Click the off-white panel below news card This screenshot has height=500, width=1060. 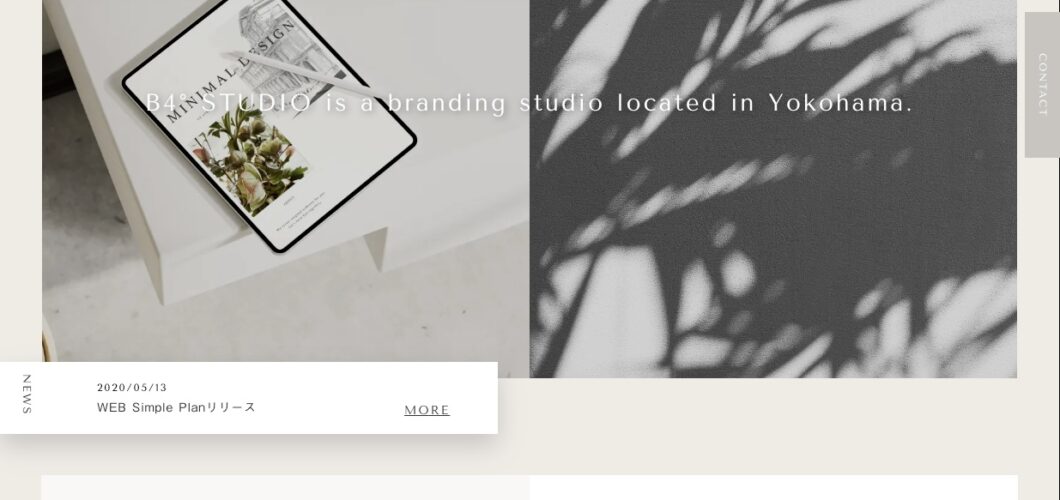(285, 488)
